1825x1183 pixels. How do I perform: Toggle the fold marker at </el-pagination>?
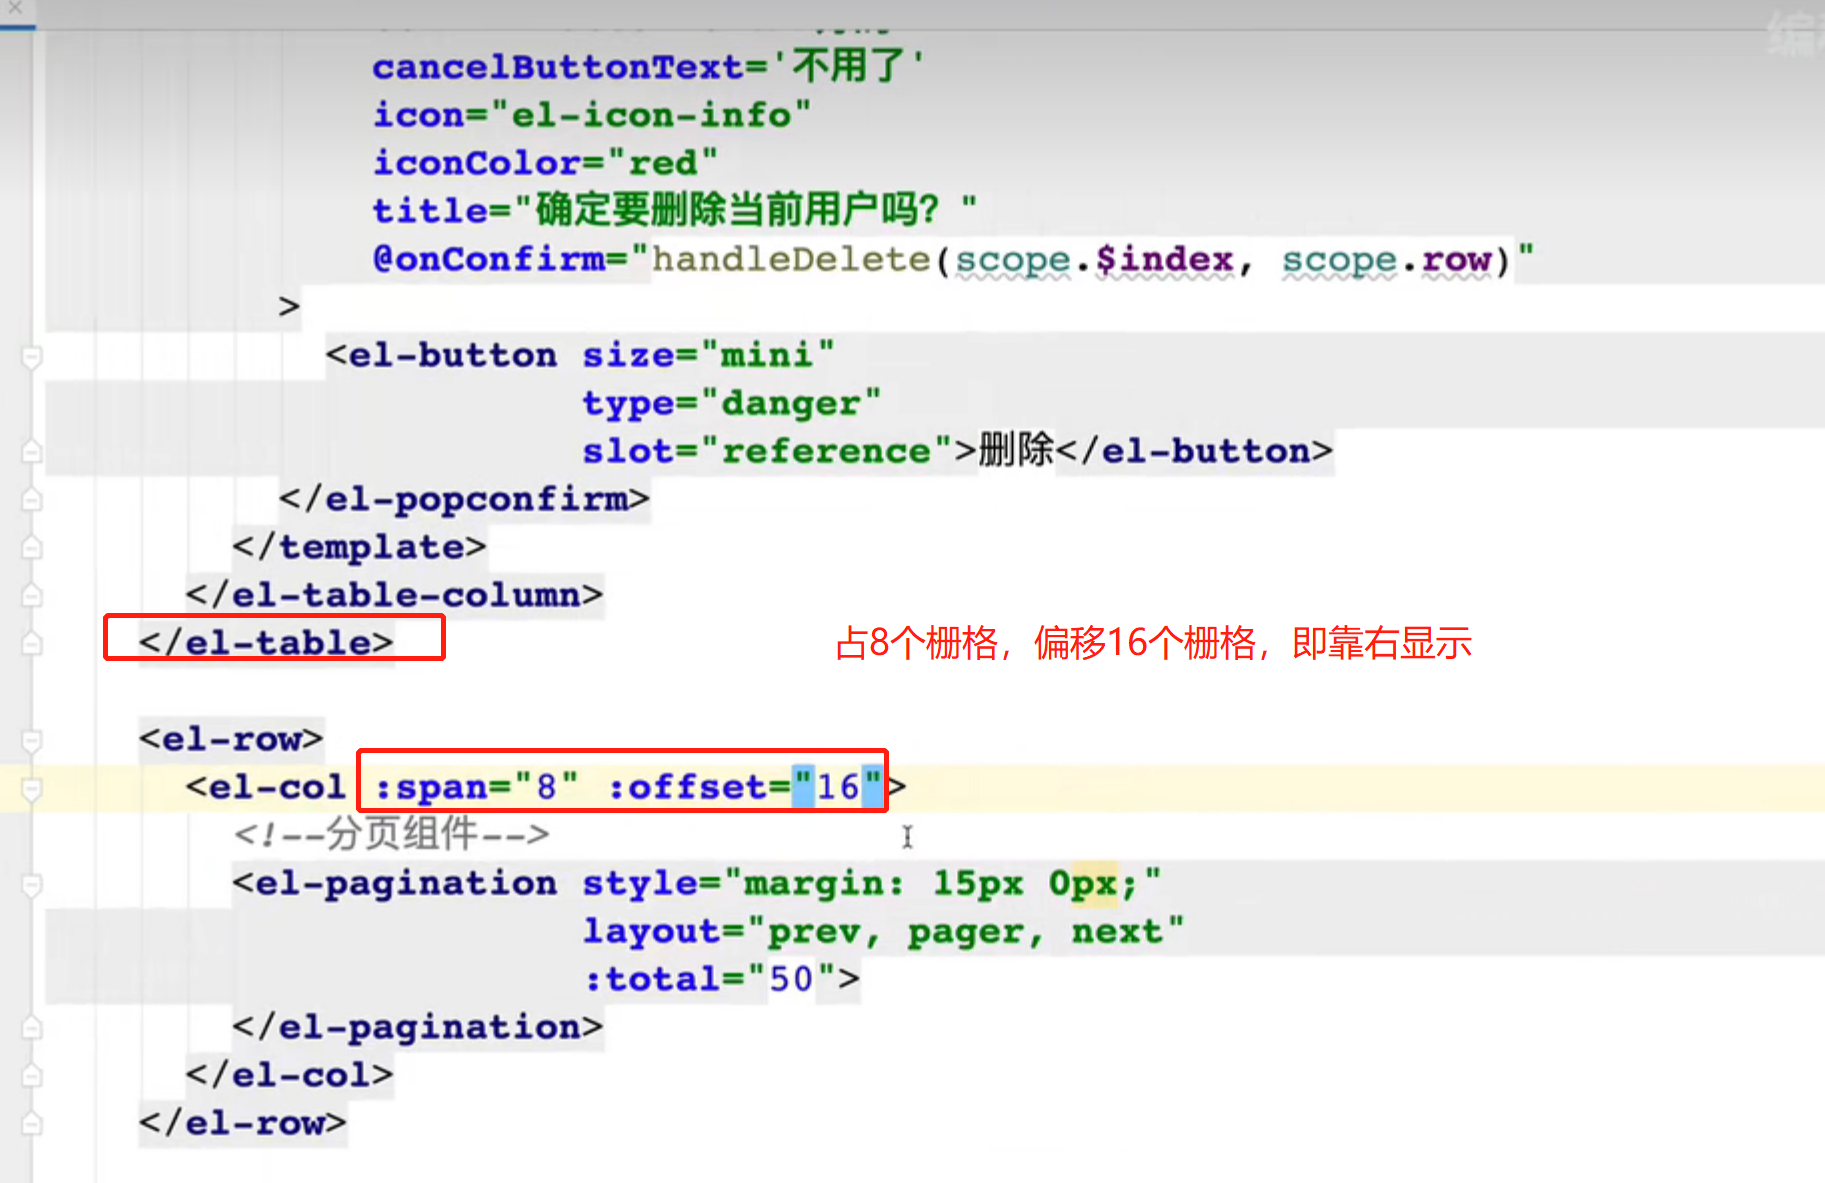tap(32, 1028)
